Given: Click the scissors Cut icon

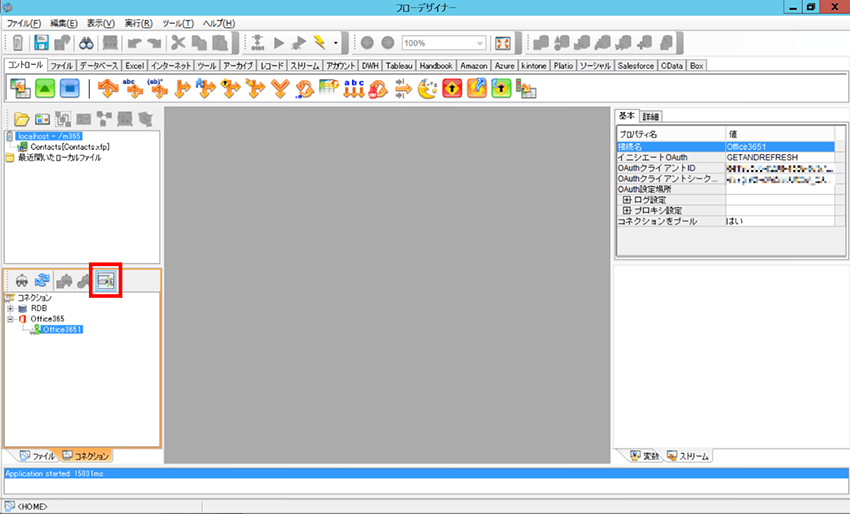Looking at the screenshot, I should (x=178, y=43).
